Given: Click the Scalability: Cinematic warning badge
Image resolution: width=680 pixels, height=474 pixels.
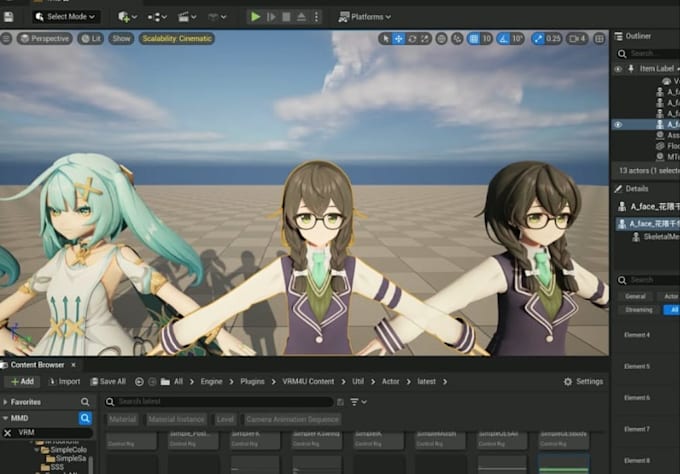Looking at the screenshot, I should pyautogui.click(x=177, y=39).
